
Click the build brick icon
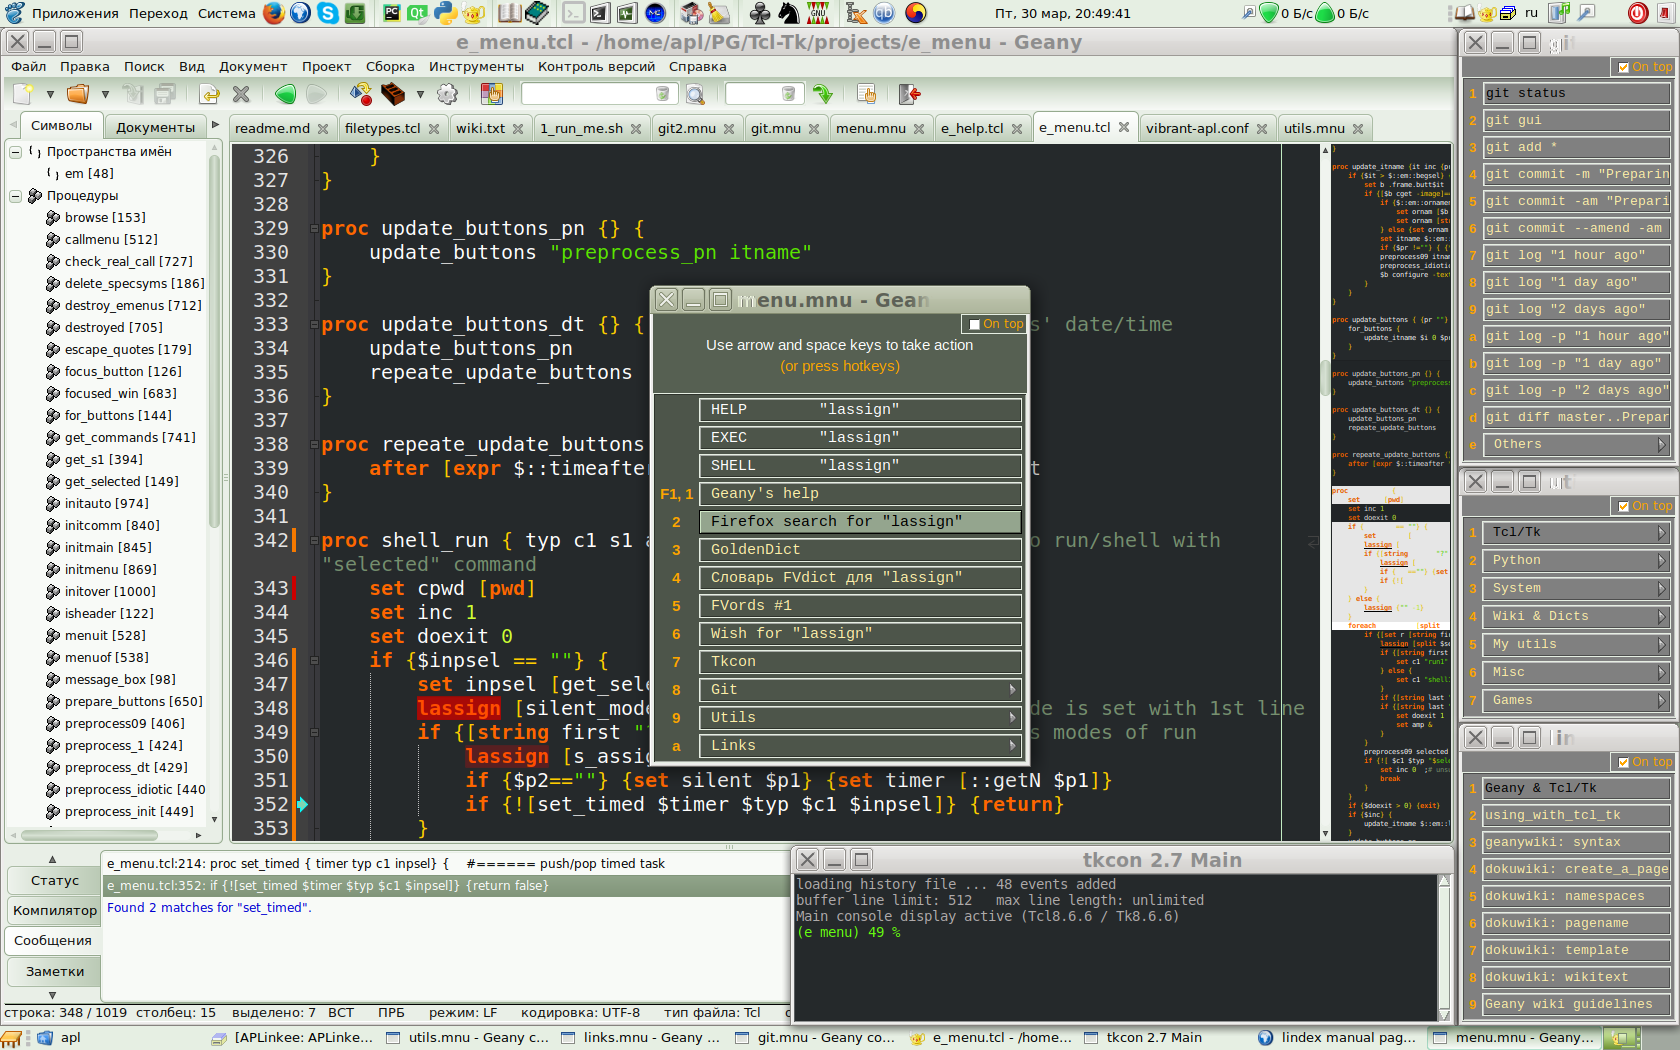(393, 94)
